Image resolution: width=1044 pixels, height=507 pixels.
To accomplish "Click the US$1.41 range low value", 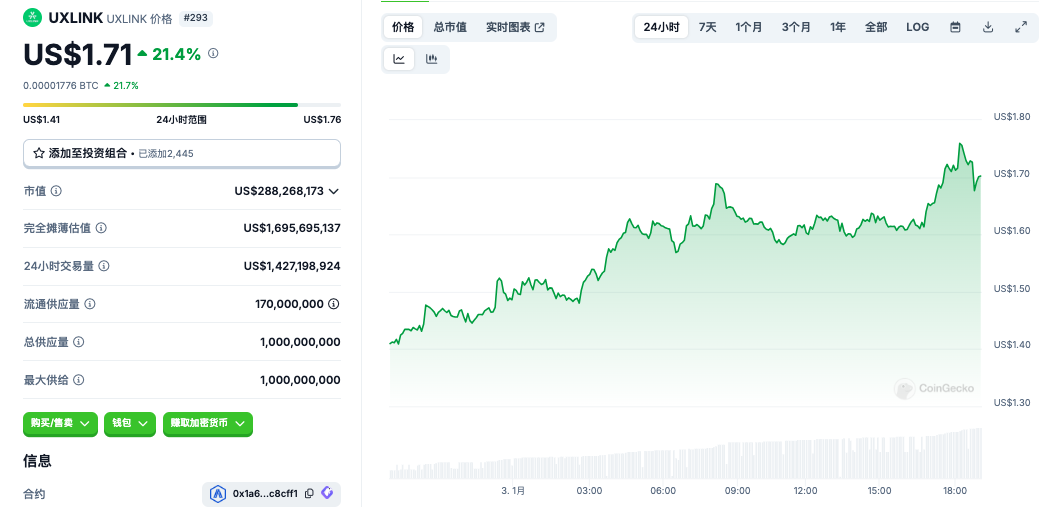I will (x=41, y=120).
